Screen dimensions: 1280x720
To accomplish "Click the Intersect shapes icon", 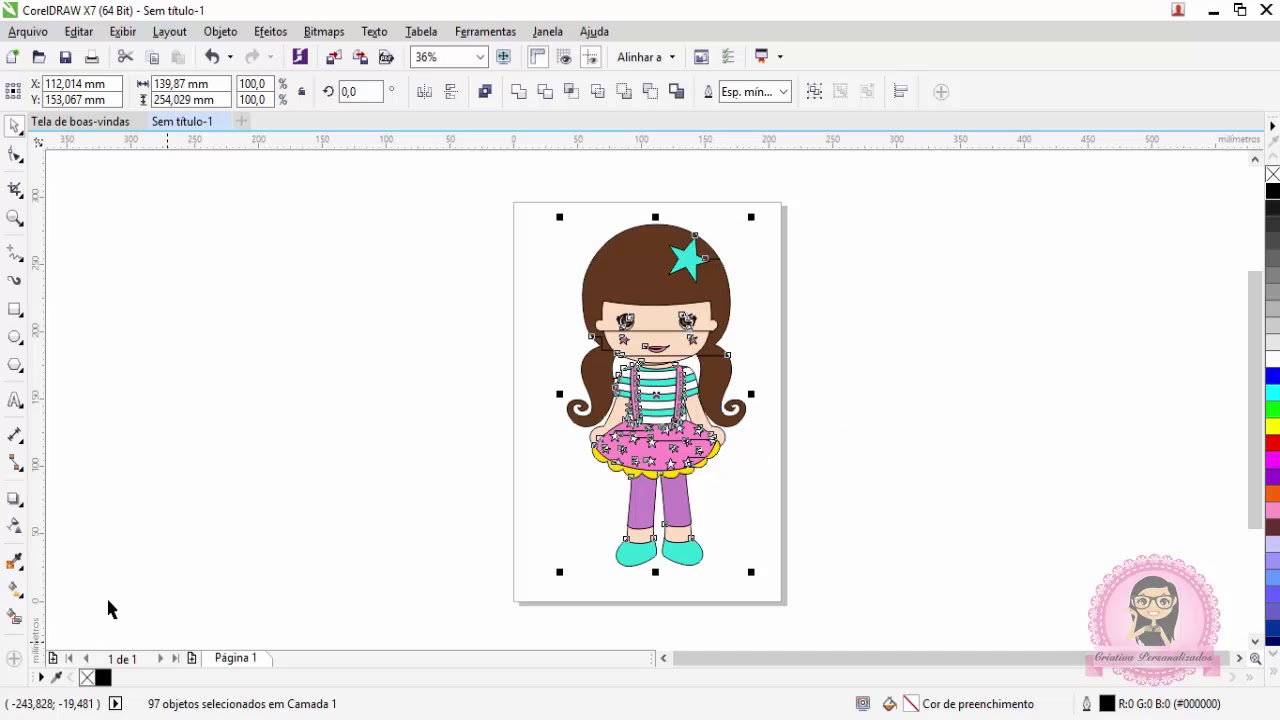I will (x=571, y=92).
